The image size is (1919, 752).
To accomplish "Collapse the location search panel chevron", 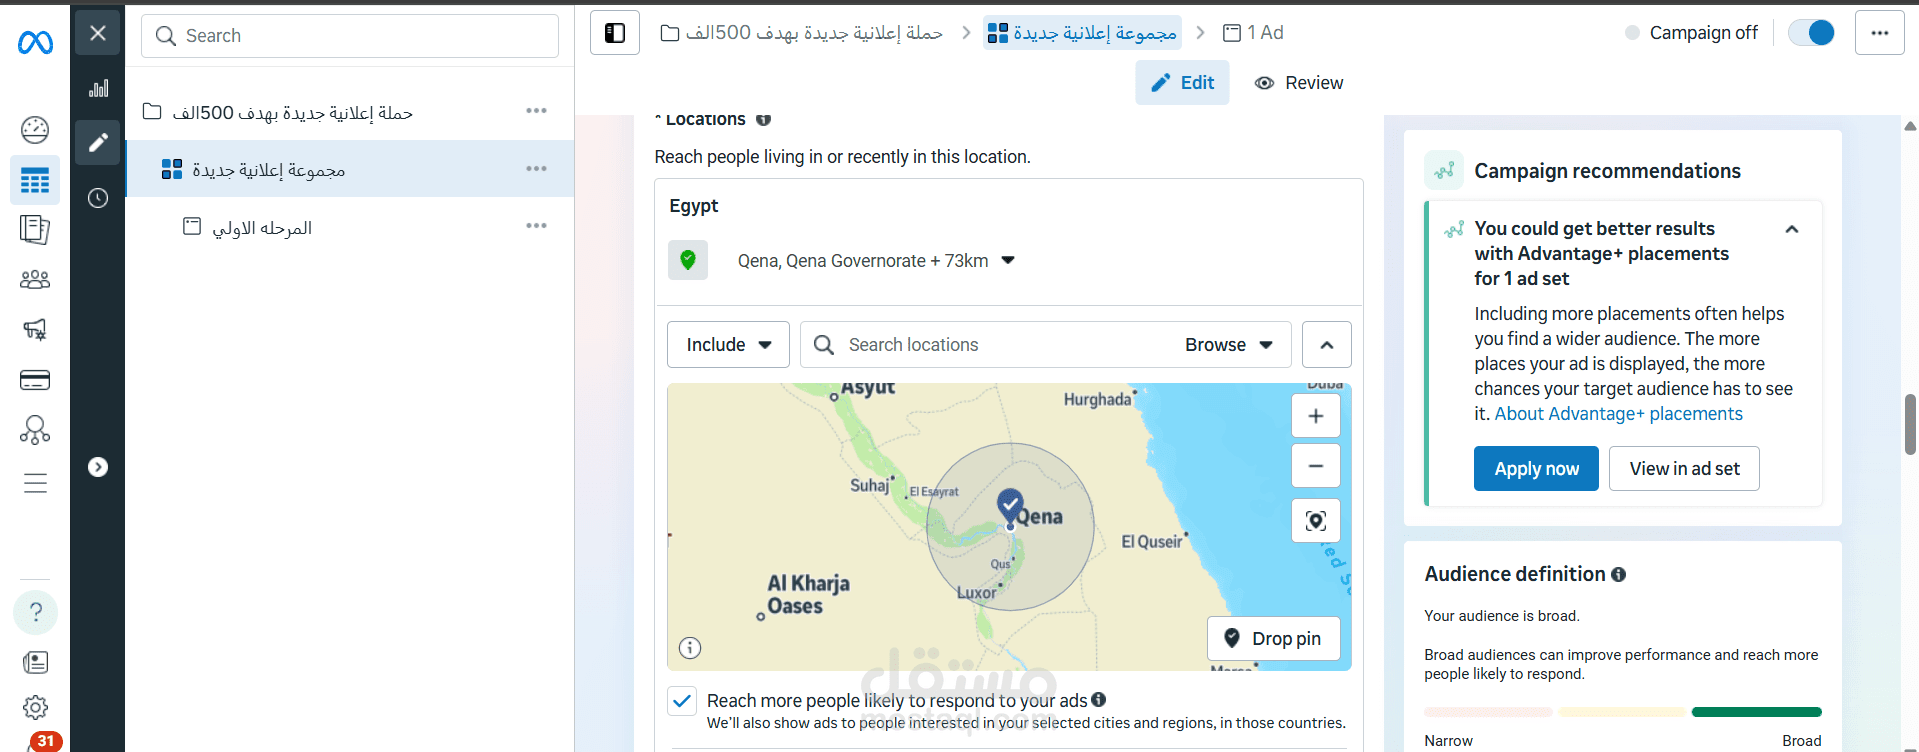I will (1327, 344).
